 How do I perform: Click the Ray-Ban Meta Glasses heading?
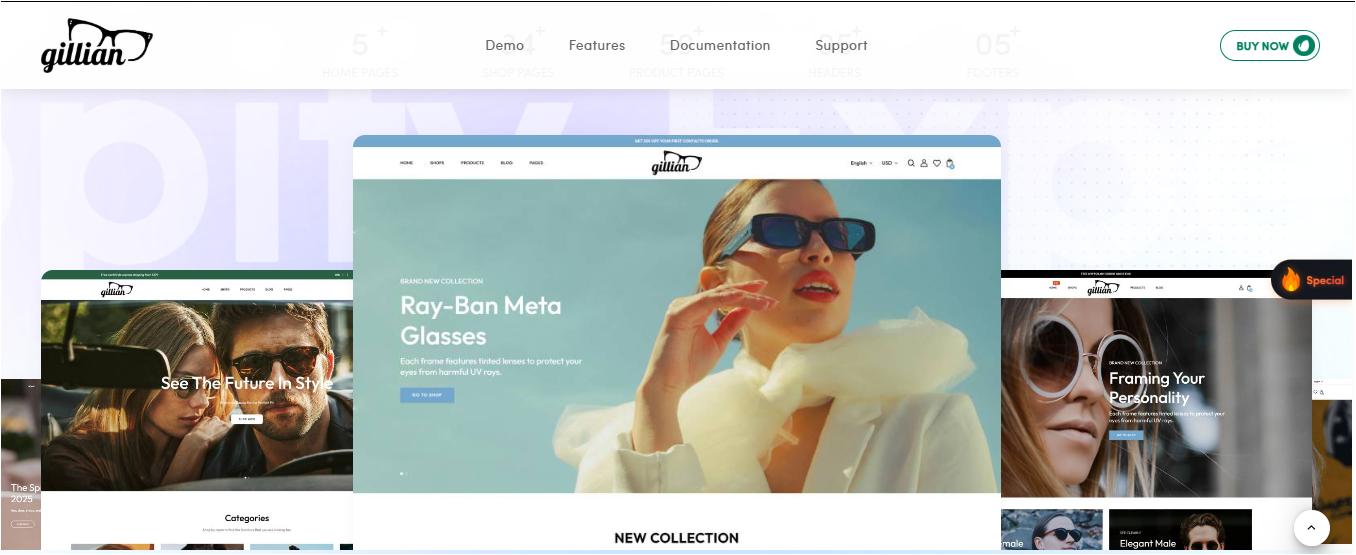(x=481, y=320)
